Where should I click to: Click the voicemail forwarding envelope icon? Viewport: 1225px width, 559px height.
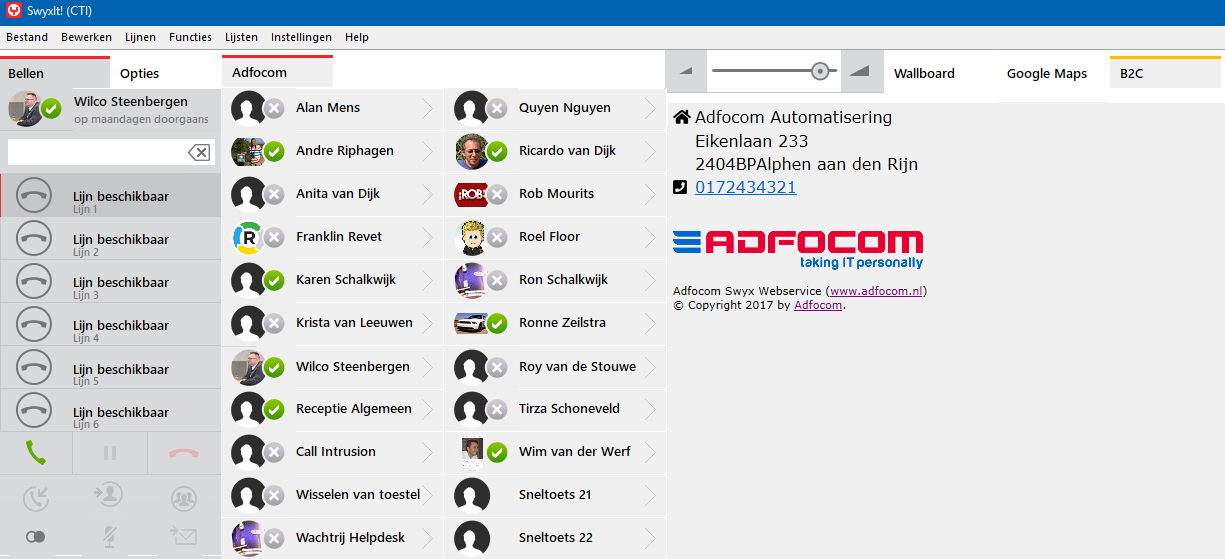[183, 535]
